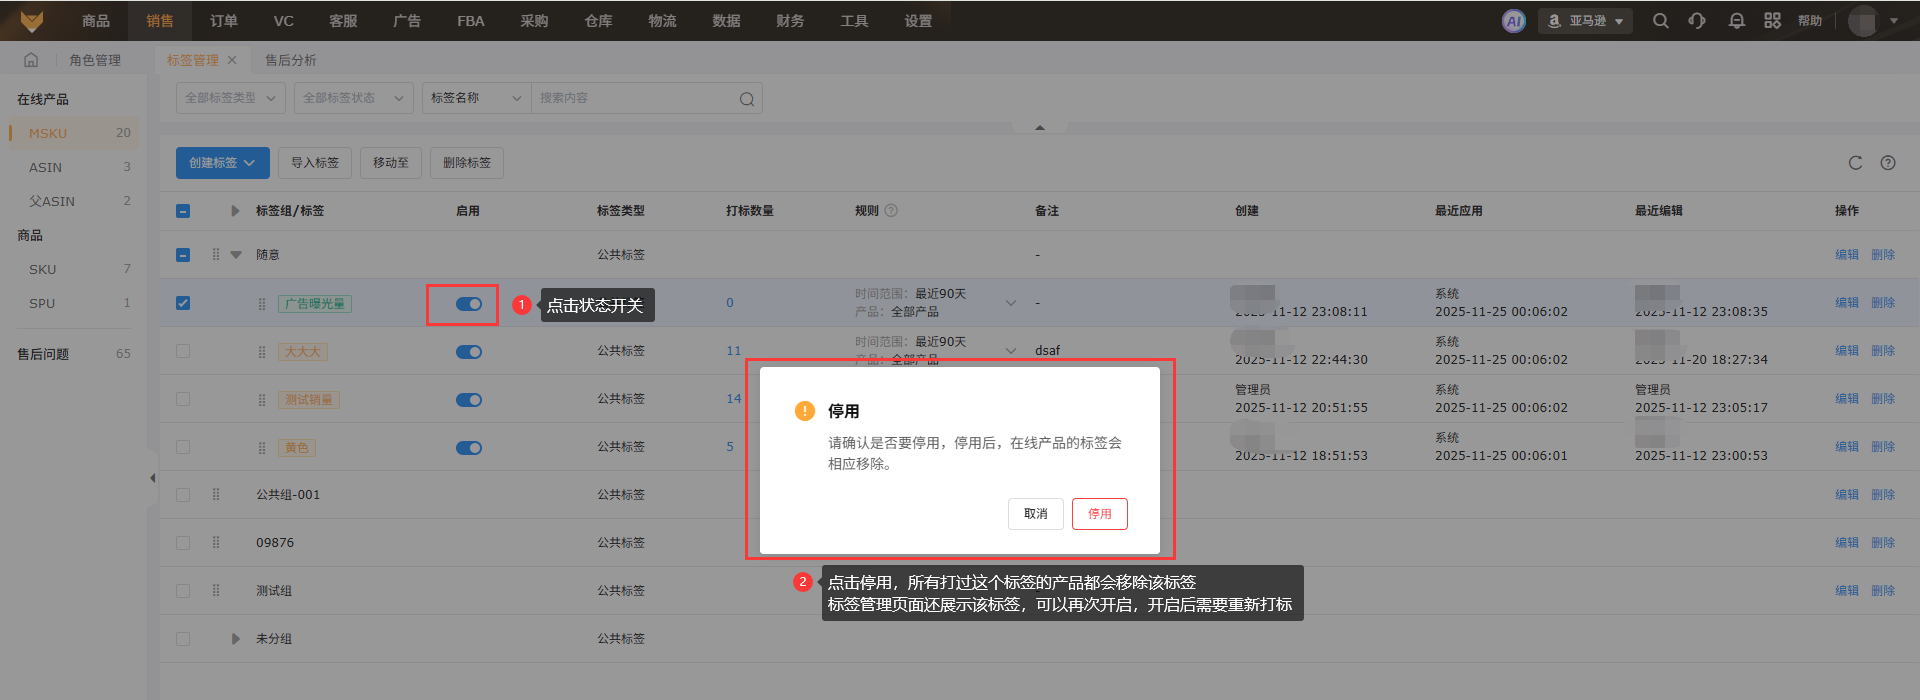Click the 搜索内容 input field
This screenshot has height=700, width=1920.
tap(634, 98)
